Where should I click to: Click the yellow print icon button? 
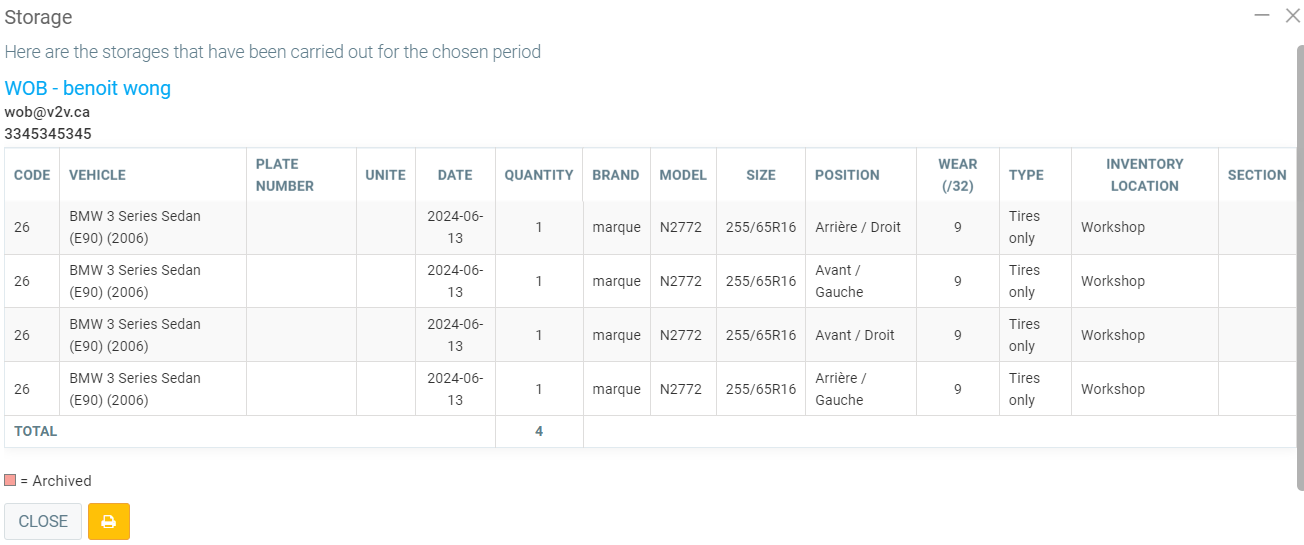tap(109, 522)
